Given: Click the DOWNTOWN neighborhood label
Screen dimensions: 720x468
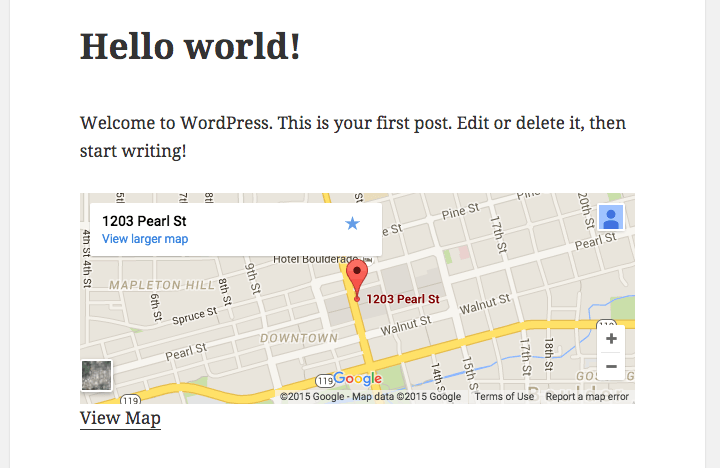Looking at the screenshot, I should pyautogui.click(x=299, y=338).
